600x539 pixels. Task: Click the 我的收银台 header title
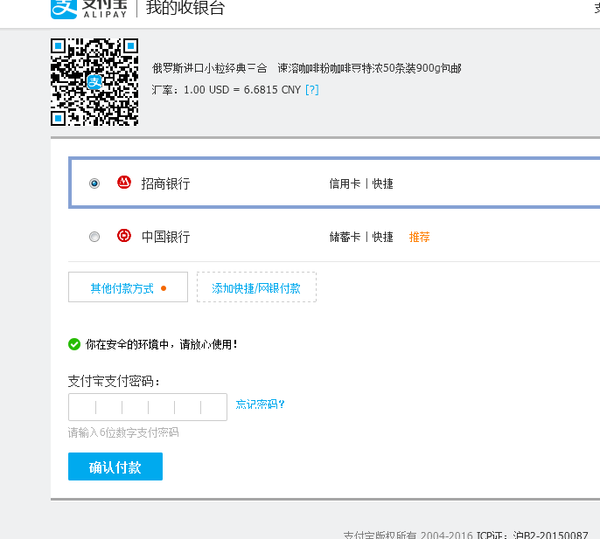tap(185, 8)
